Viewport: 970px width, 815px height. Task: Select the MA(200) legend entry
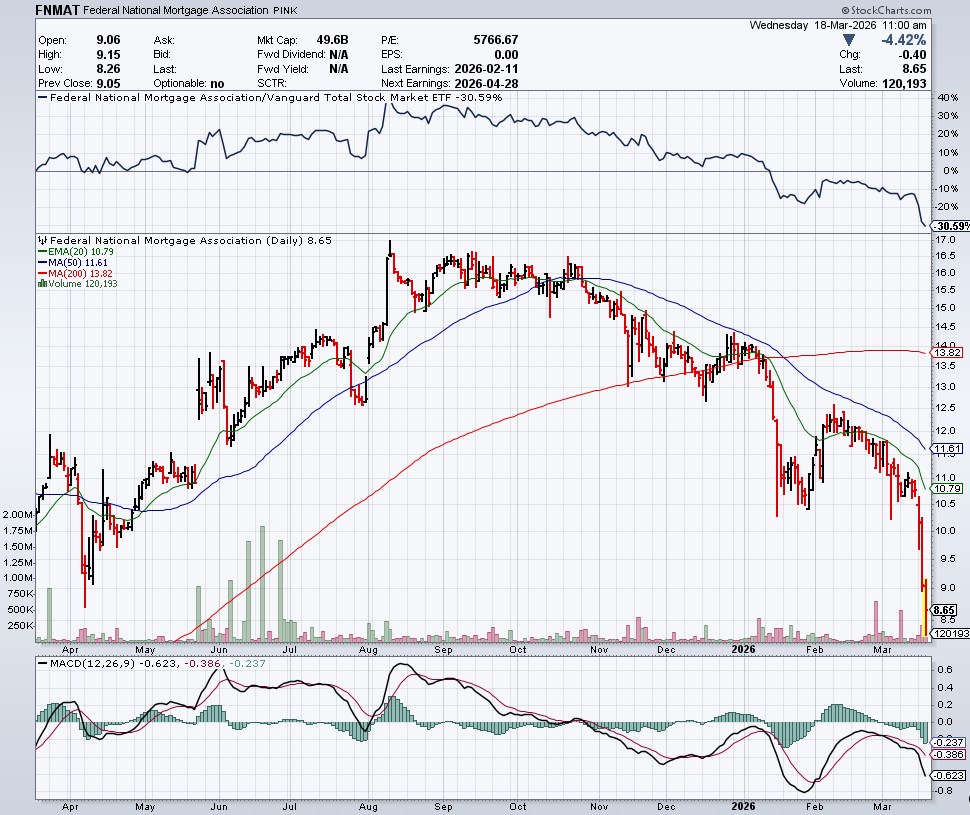(76, 274)
